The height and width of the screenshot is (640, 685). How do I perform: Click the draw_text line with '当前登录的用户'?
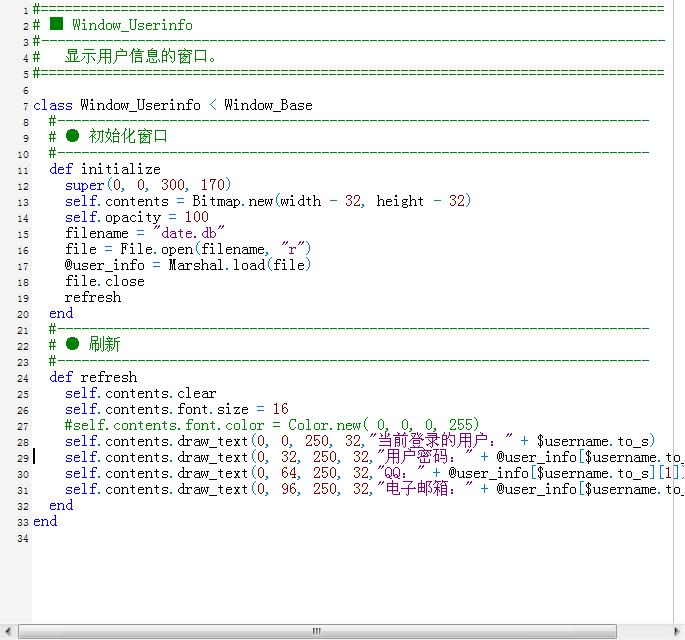coord(360,441)
